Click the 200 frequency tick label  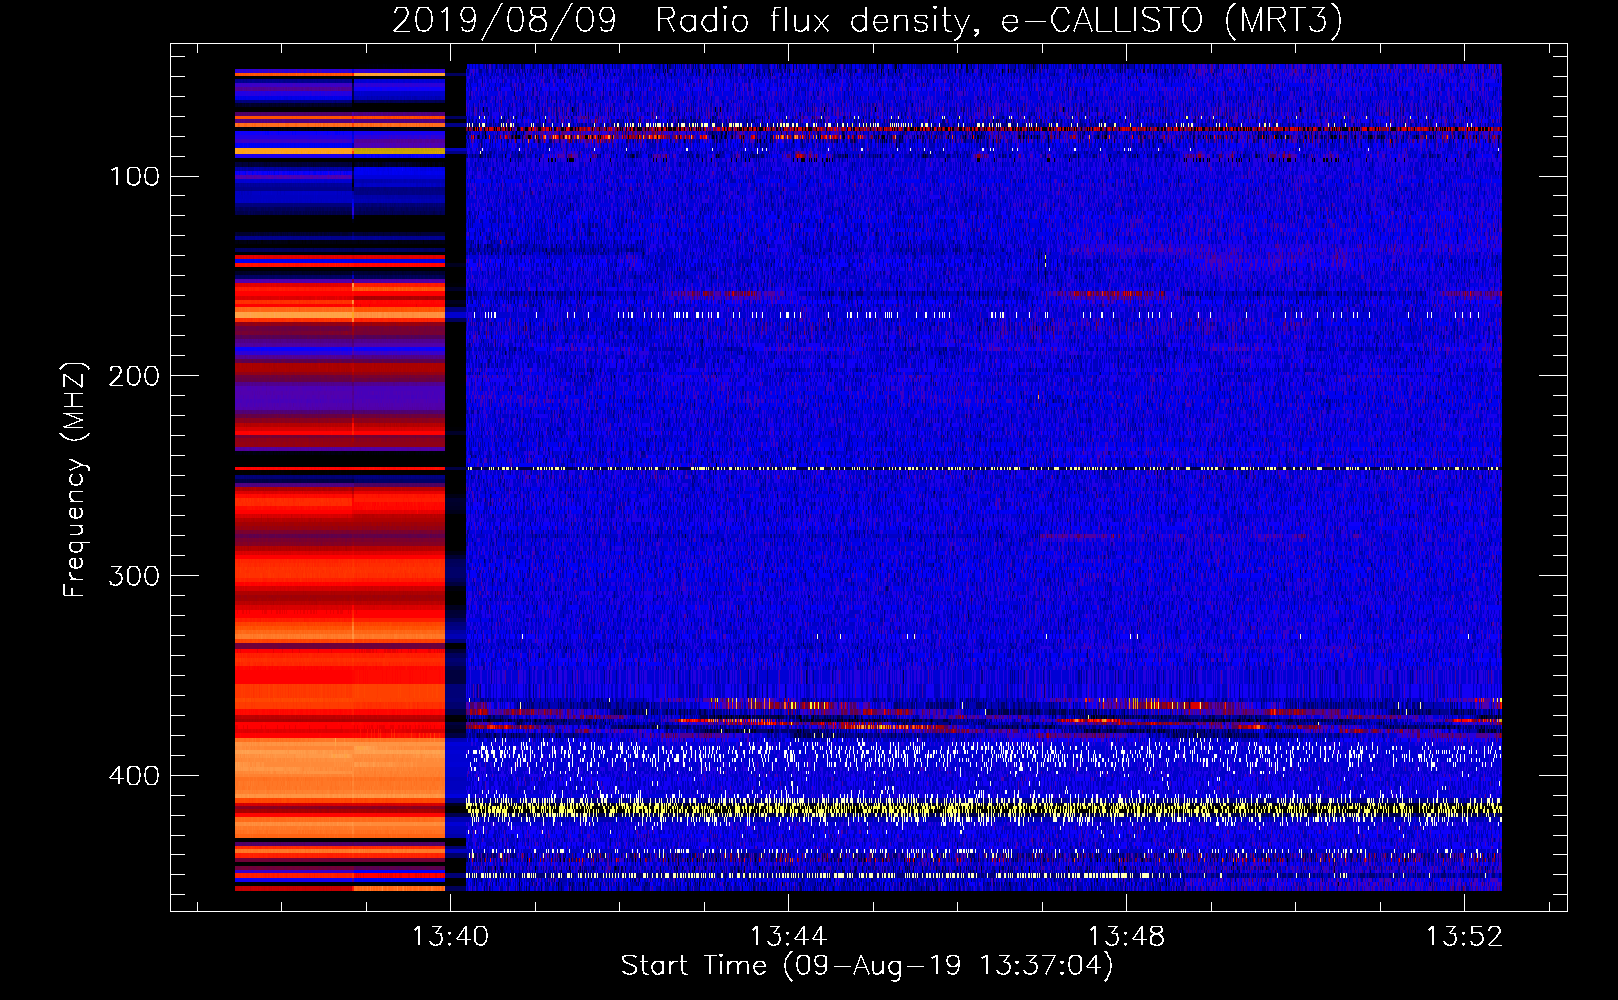[x=135, y=376]
